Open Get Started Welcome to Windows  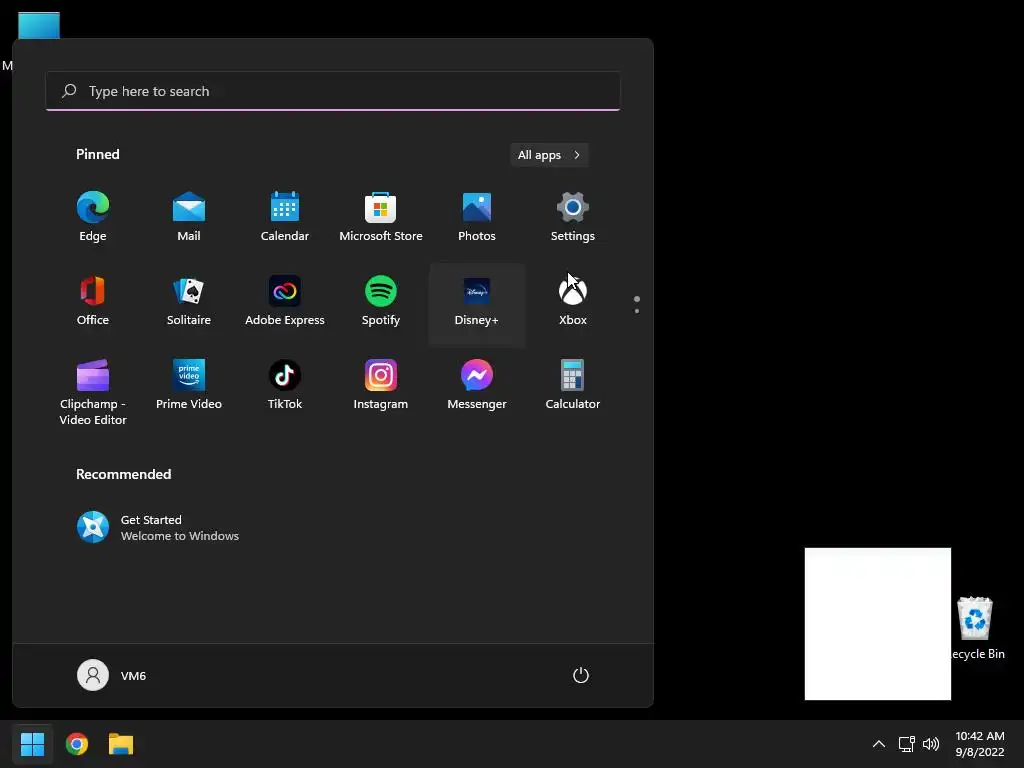point(158,528)
